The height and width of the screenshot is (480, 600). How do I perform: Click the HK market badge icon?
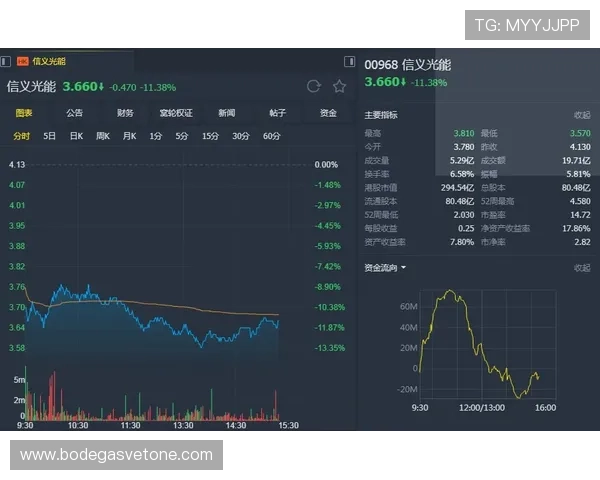[x=22, y=61]
